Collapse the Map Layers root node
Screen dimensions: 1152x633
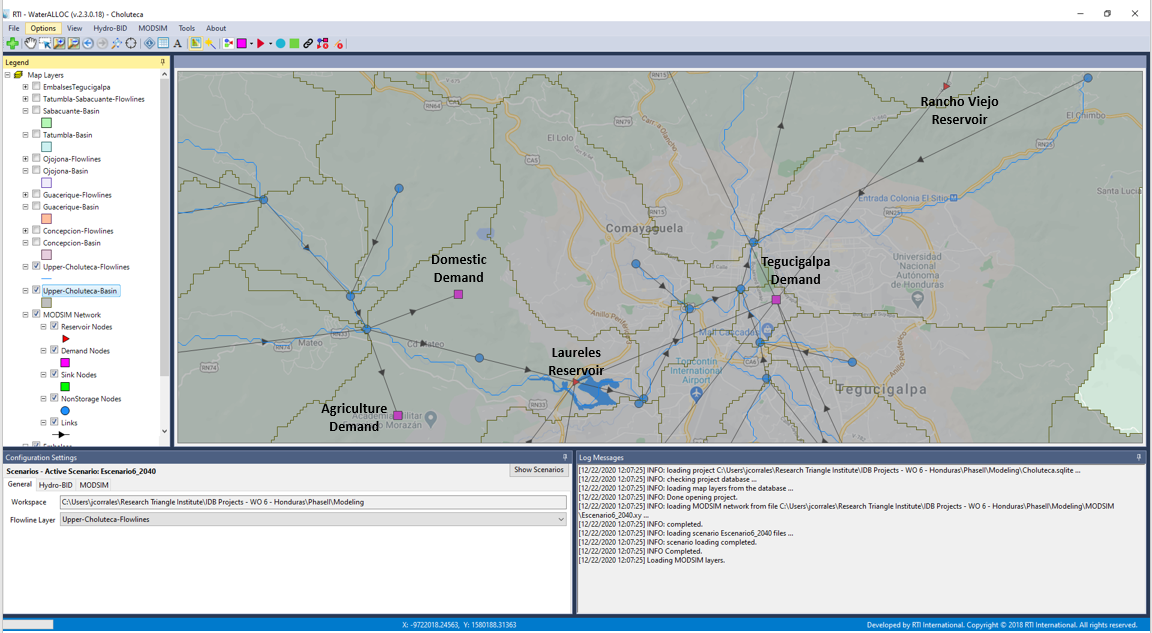coord(8,75)
